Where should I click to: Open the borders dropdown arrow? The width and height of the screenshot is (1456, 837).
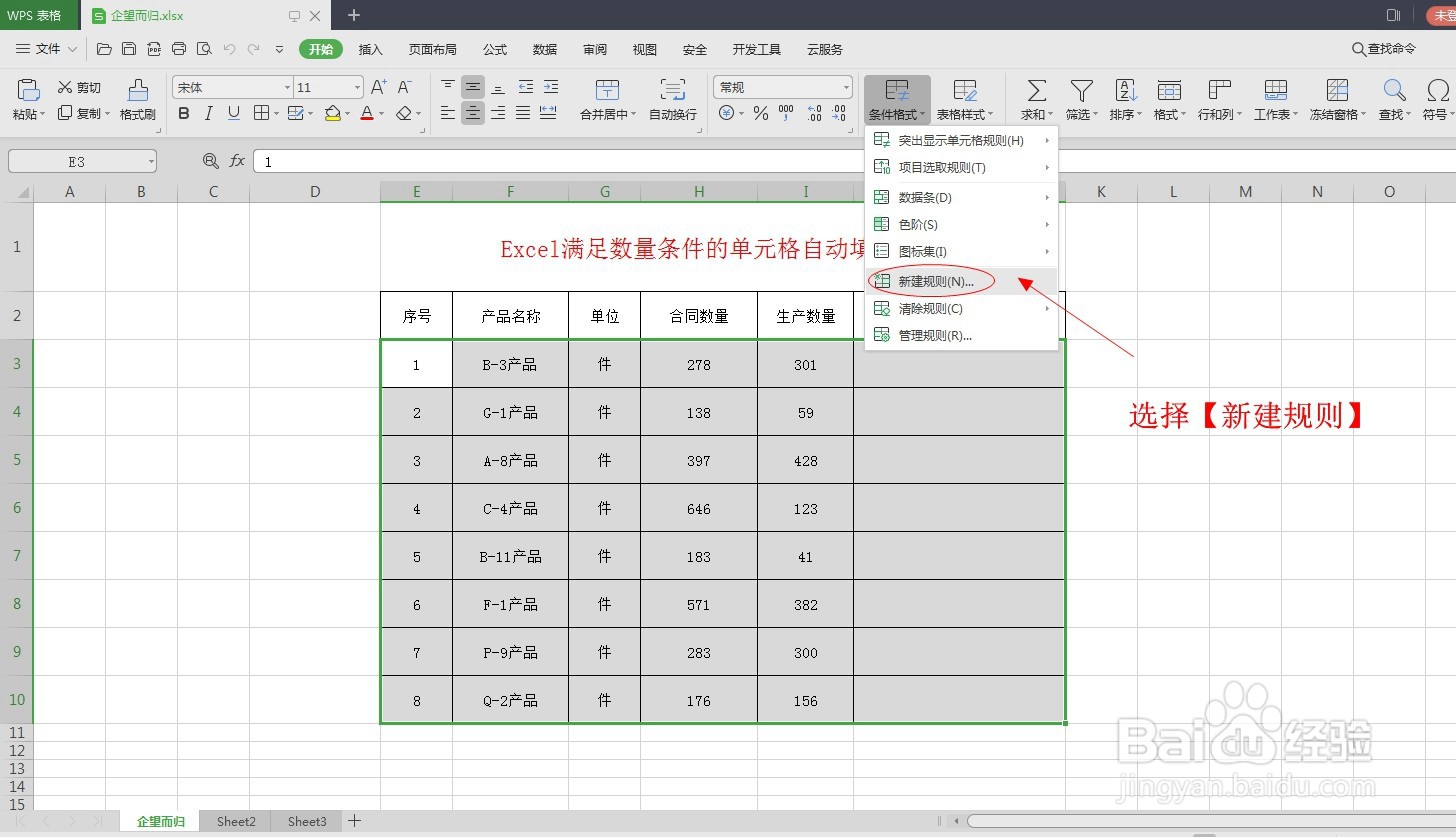point(276,114)
